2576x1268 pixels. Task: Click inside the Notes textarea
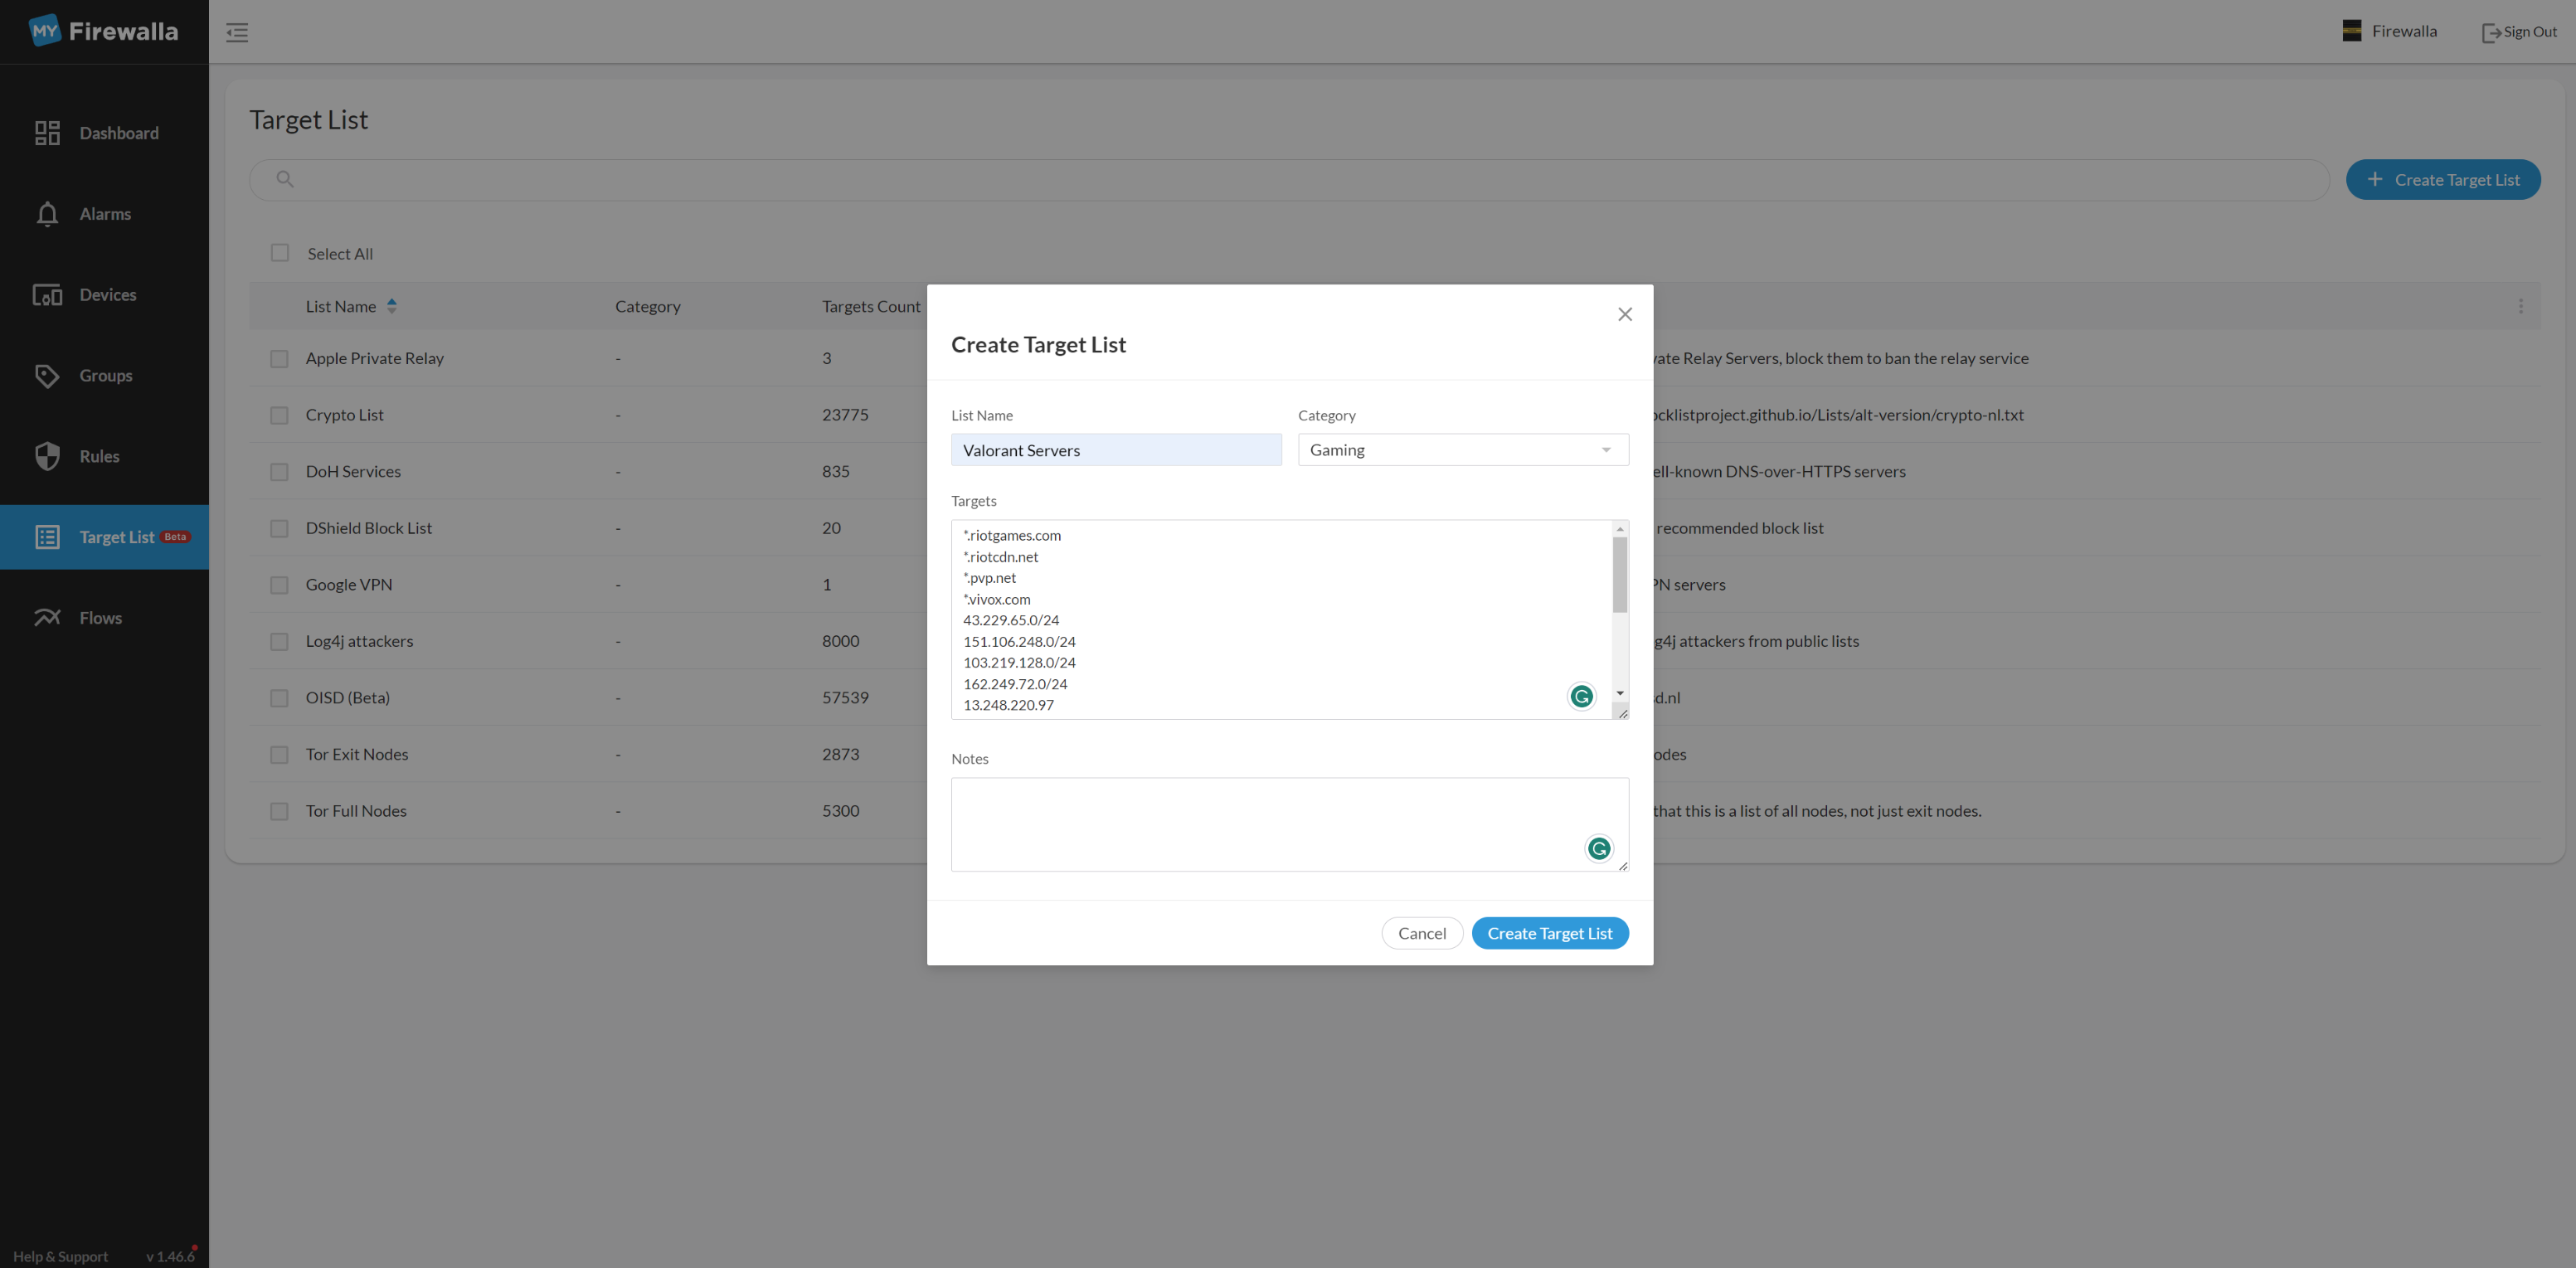pyautogui.click(x=1290, y=824)
